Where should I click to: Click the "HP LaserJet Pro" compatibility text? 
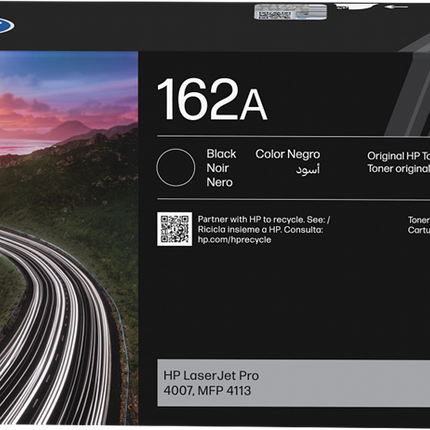tap(211, 376)
